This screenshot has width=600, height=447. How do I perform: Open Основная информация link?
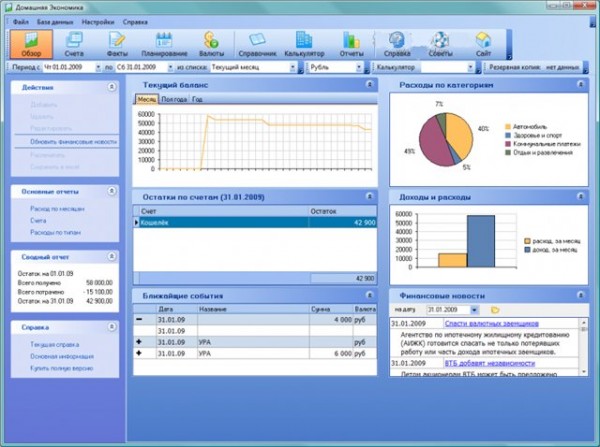(62, 356)
